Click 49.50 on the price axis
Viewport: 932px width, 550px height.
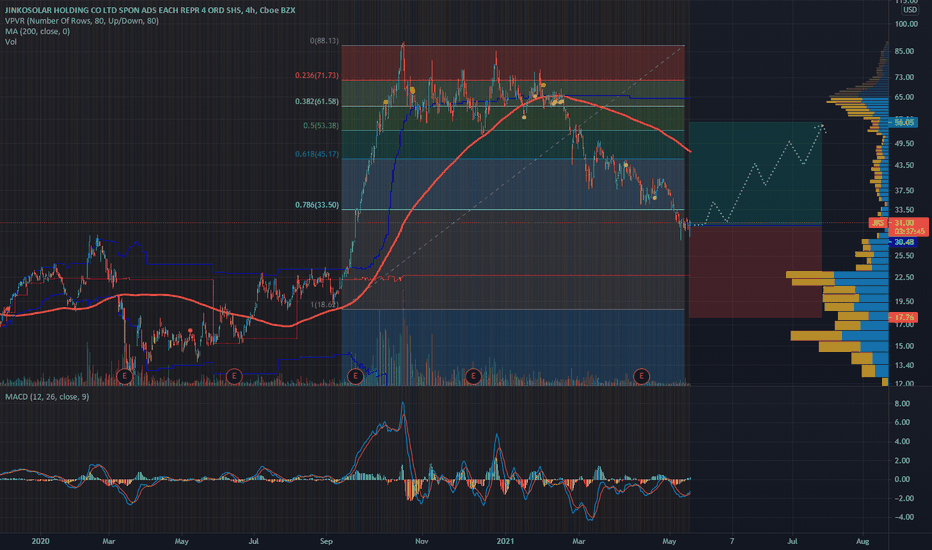(x=904, y=144)
